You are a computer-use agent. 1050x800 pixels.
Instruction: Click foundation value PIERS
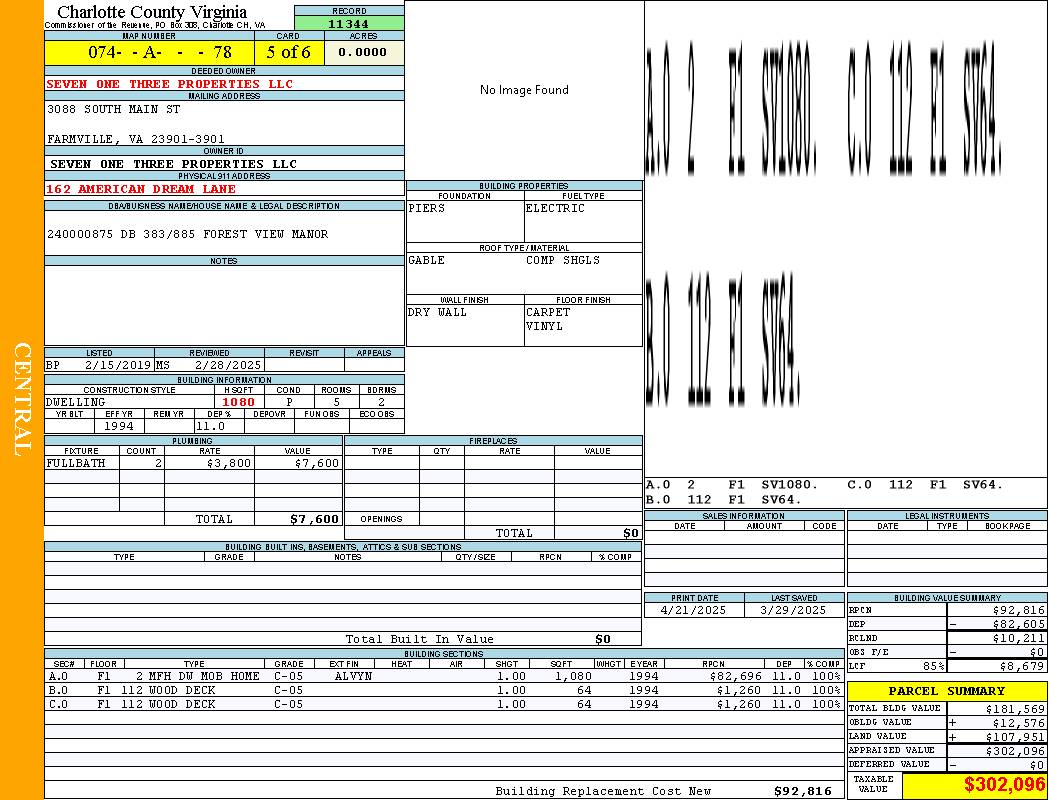pyautogui.click(x=427, y=208)
